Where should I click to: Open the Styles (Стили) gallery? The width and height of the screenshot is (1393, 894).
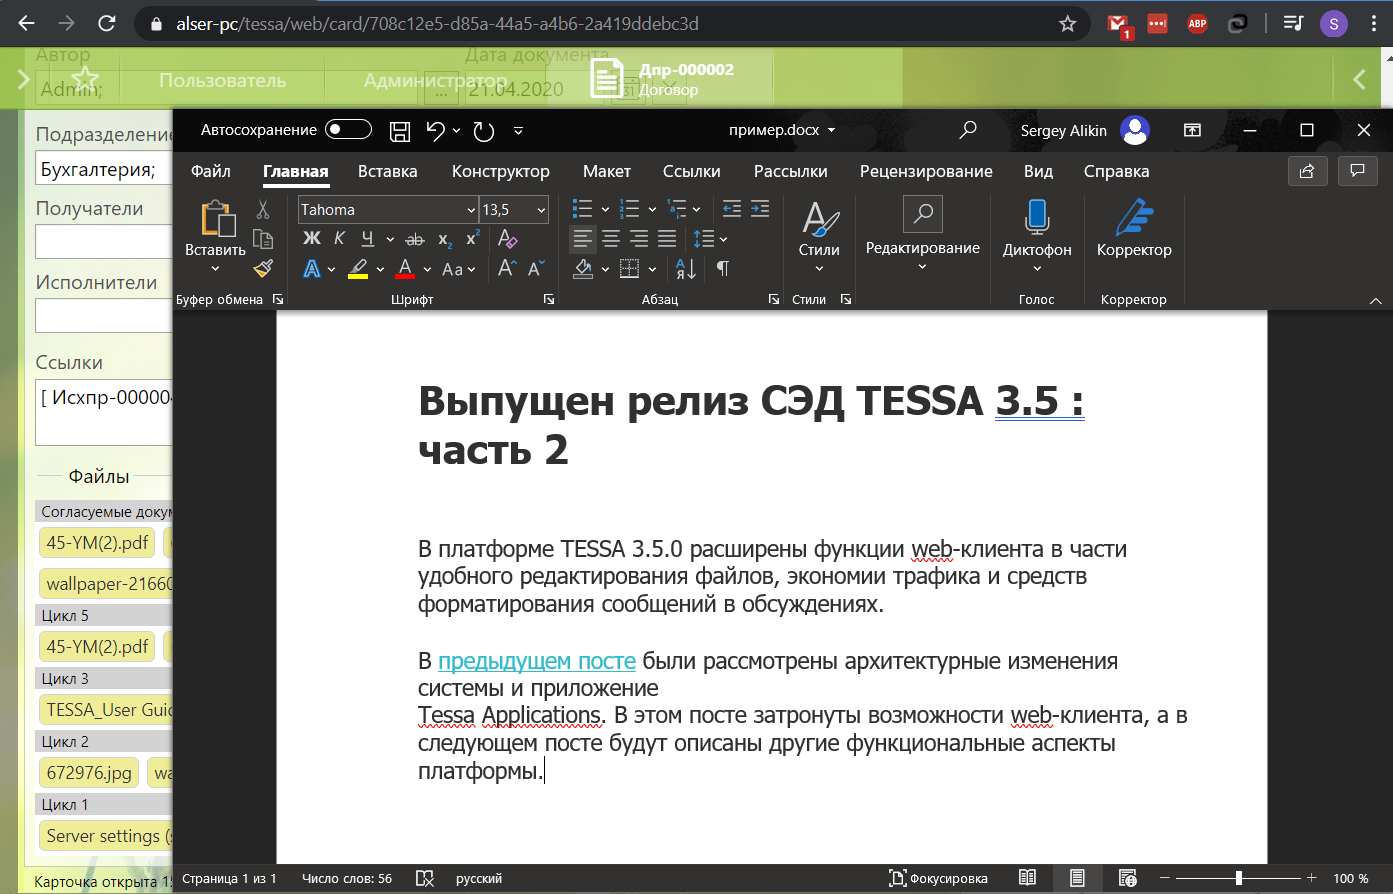[x=819, y=234]
